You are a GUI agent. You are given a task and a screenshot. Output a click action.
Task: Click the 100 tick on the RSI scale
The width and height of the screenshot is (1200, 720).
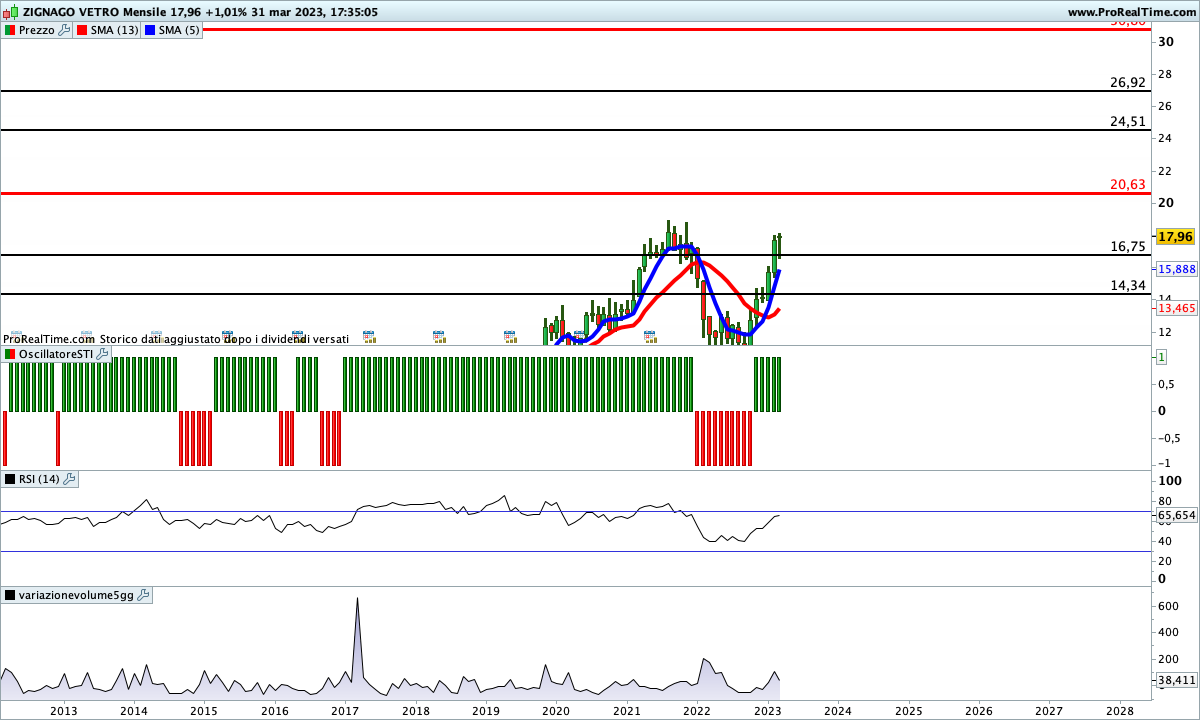[x=1169, y=482]
